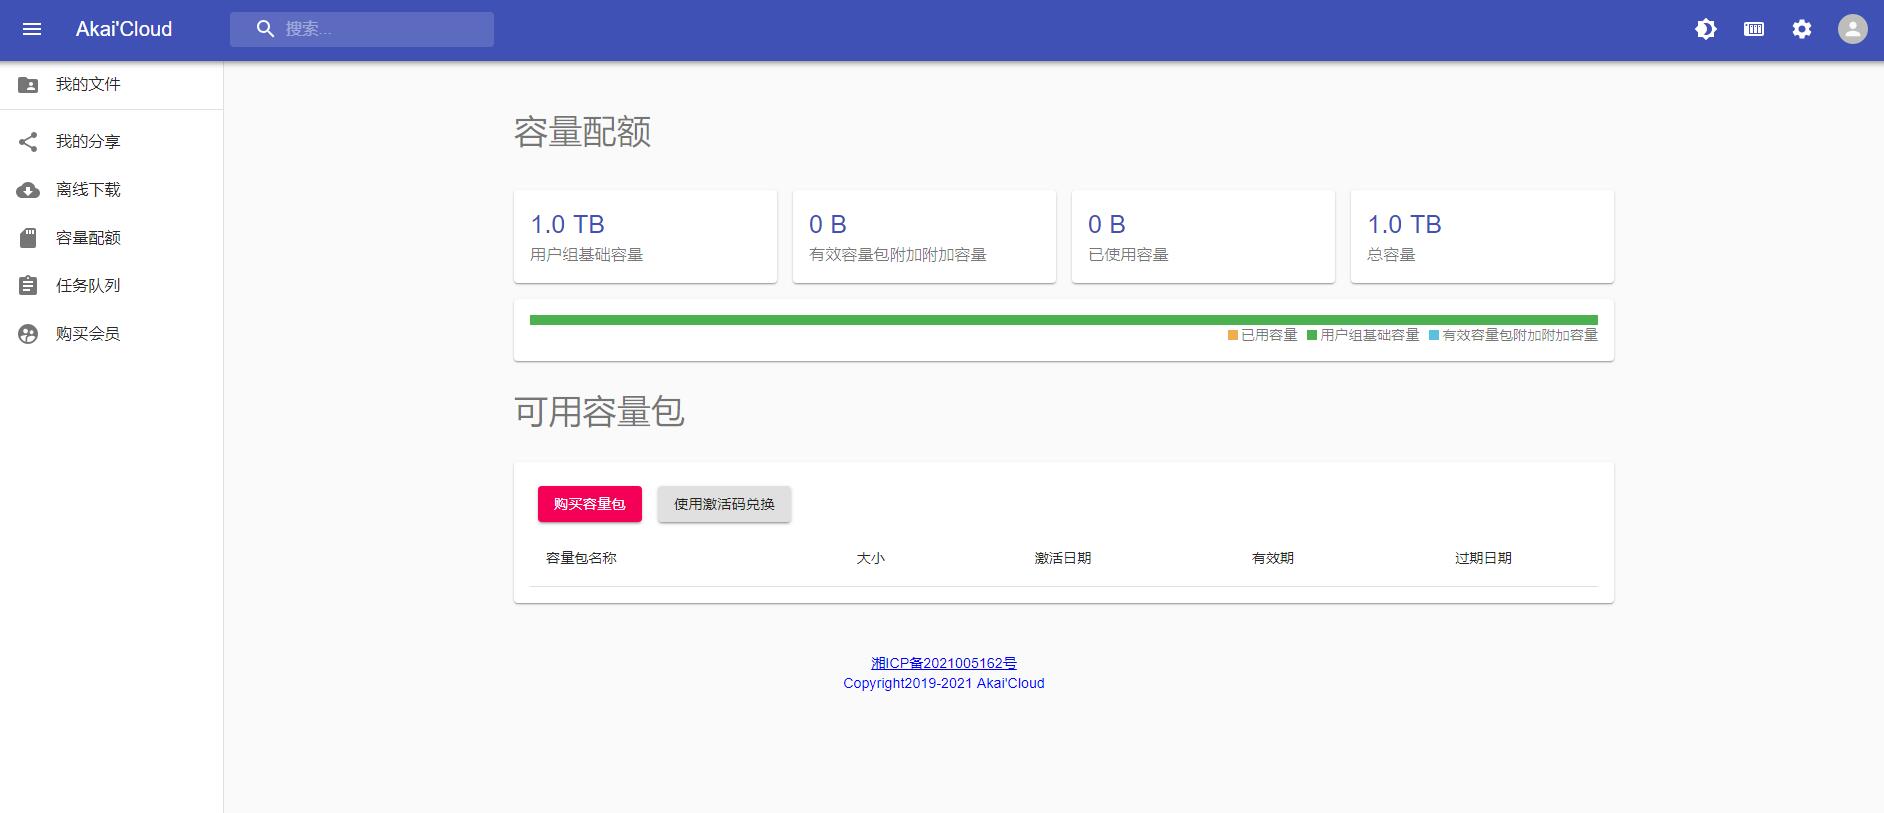Click the 已使用容量 0 B card
1884x813 pixels.
tap(1203, 237)
